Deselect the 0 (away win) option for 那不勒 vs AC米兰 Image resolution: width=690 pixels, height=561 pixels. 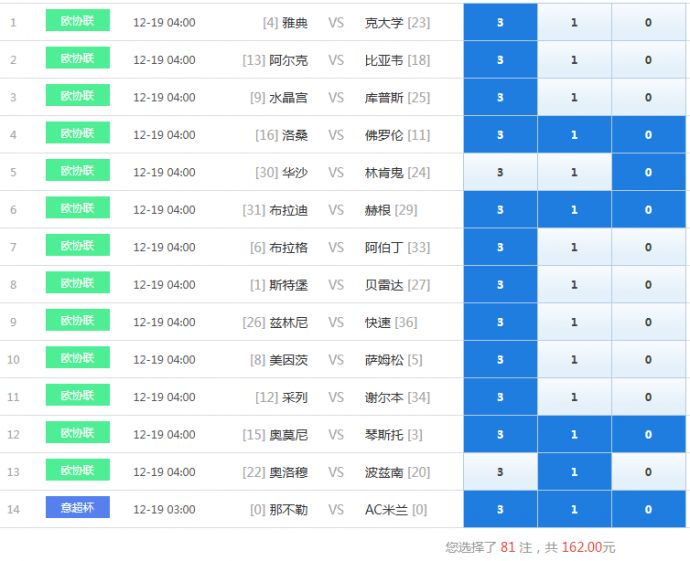648,510
